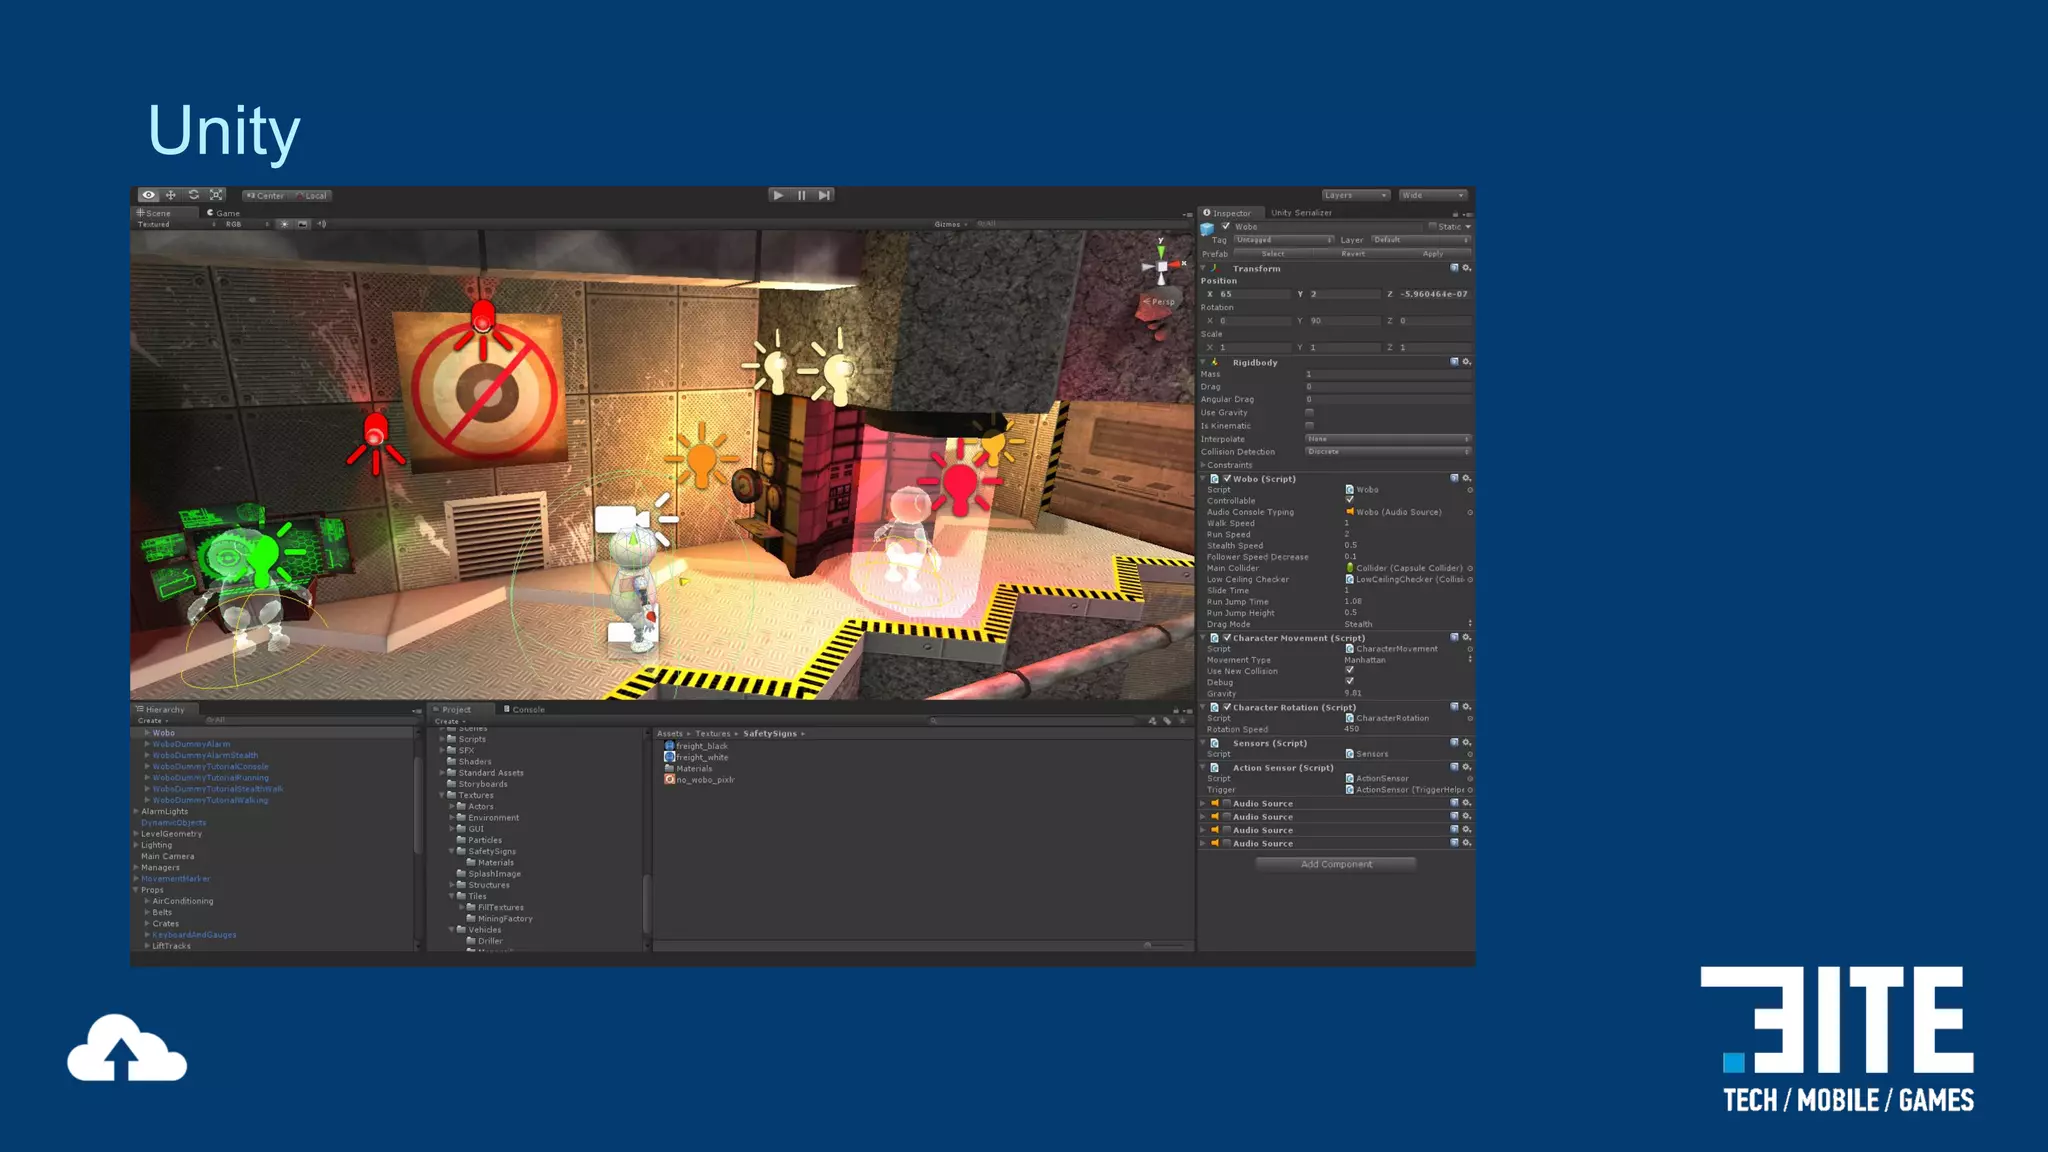Image resolution: width=2048 pixels, height=1152 pixels.
Task: Open the Layer Default dropdown
Action: (x=1420, y=240)
